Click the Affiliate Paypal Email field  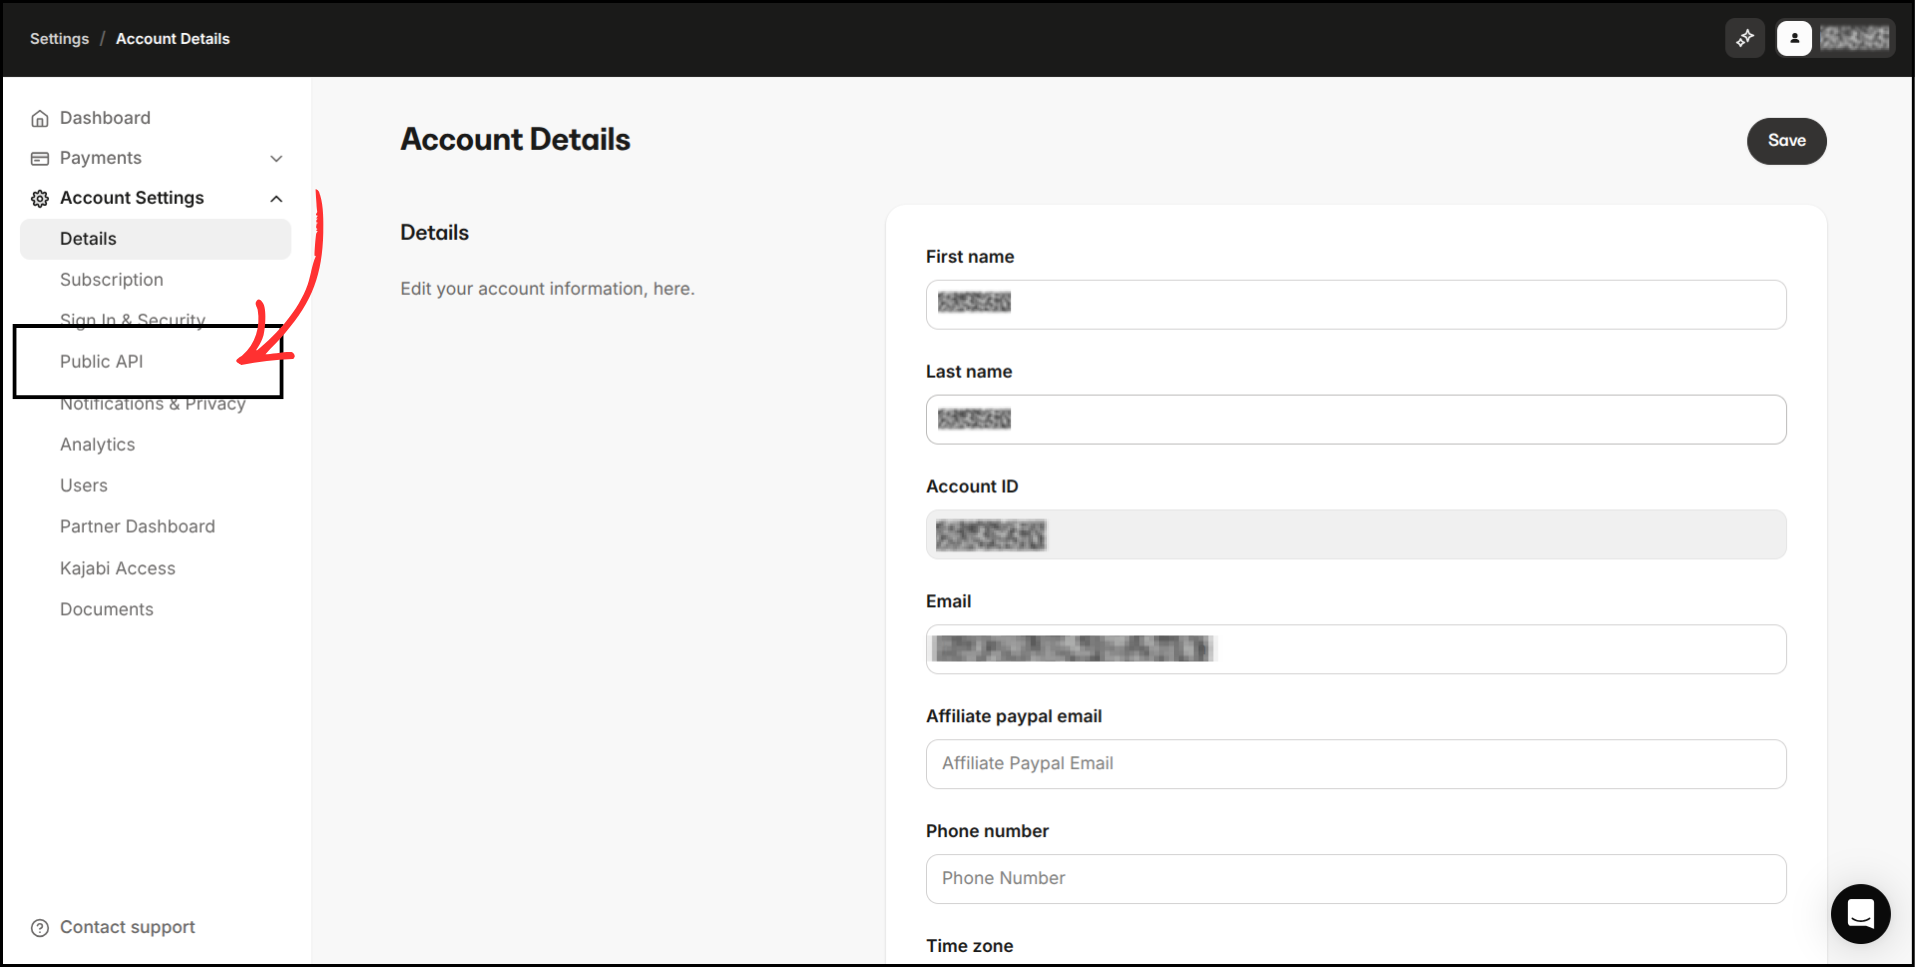click(x=1355, y=763)
